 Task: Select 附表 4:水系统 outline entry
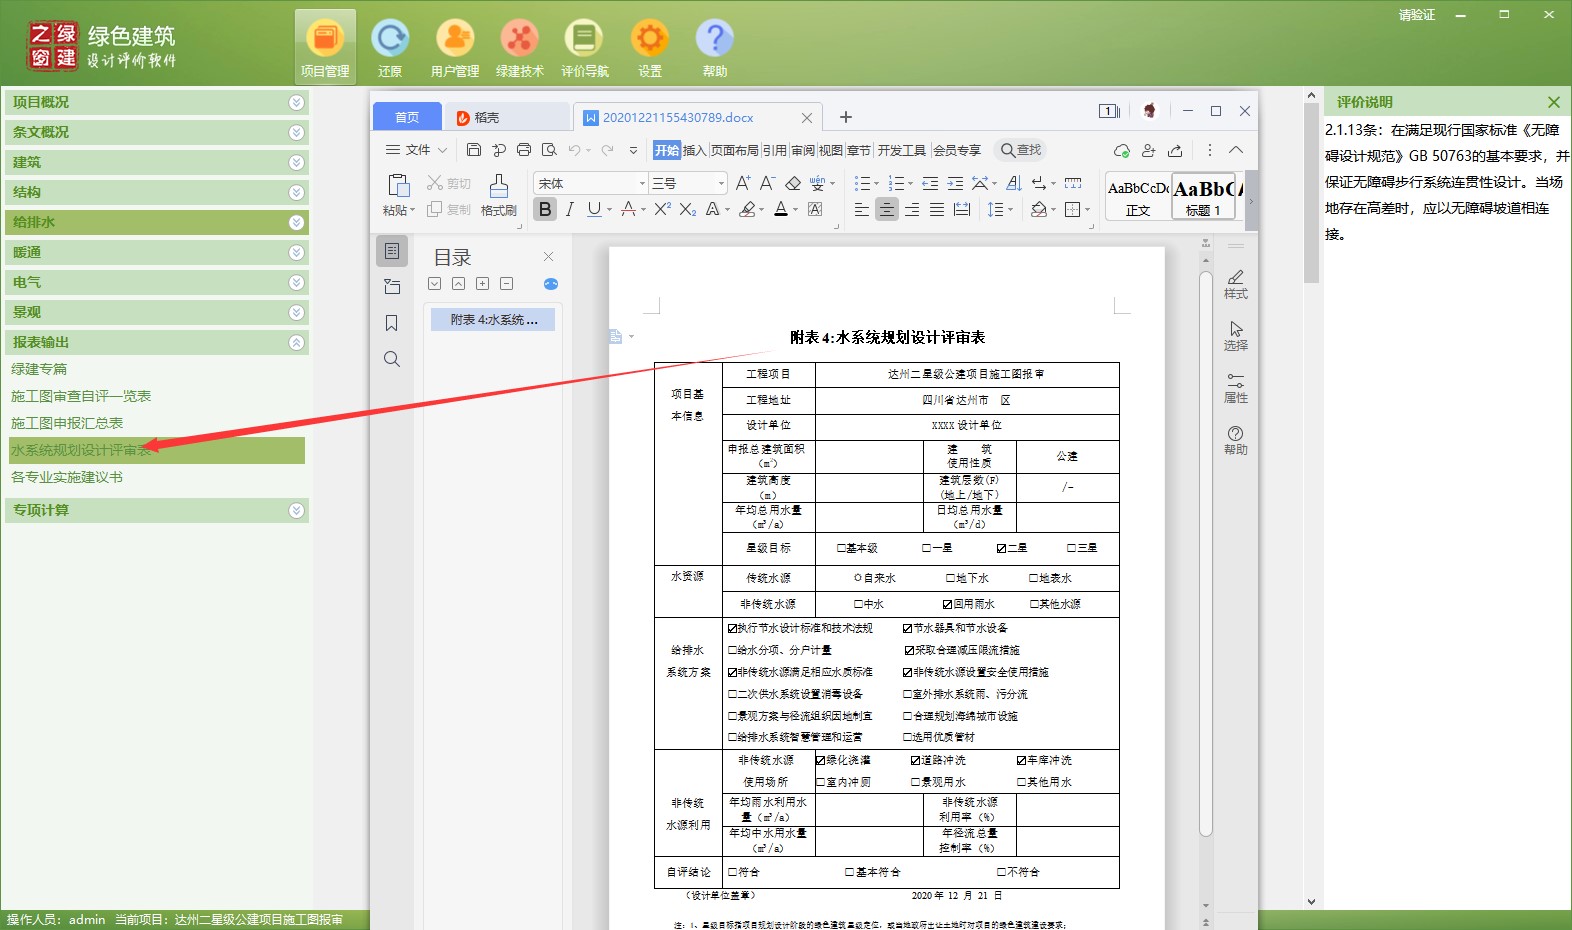tap(493, 320)
